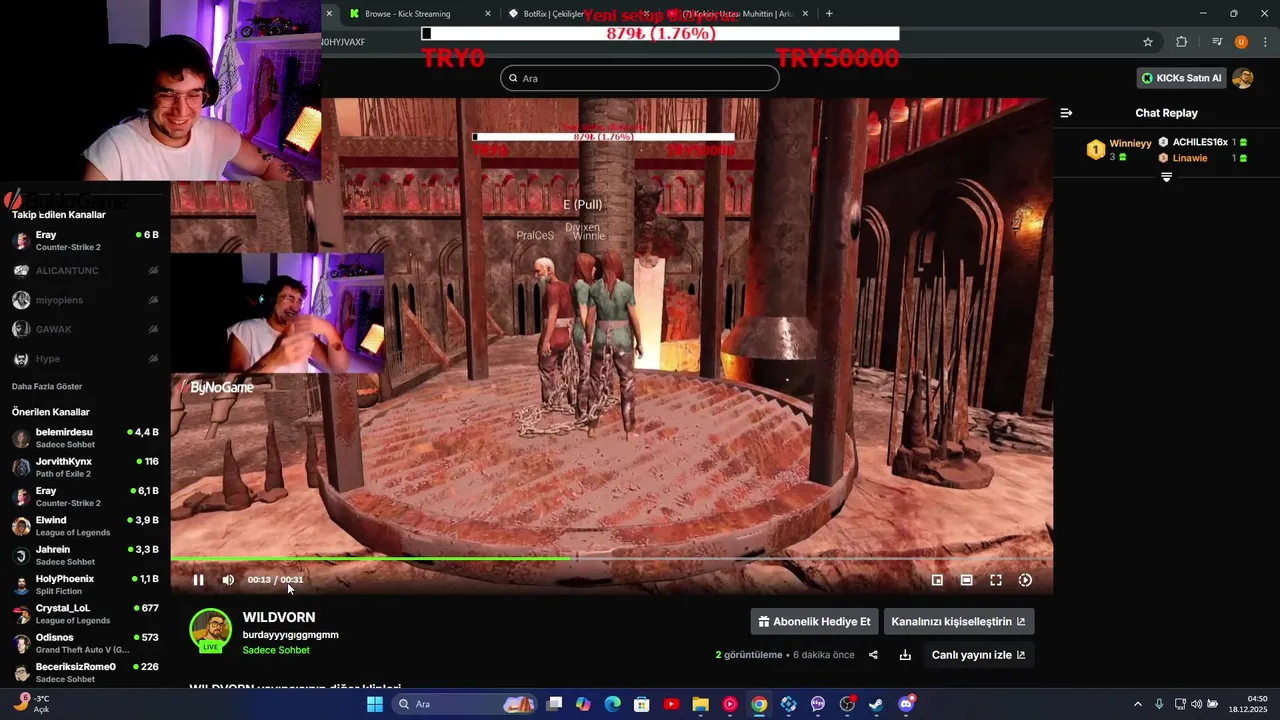The image size is (1280, 720).
Task: Open Steam from taskbar
Action: [876, 704]
